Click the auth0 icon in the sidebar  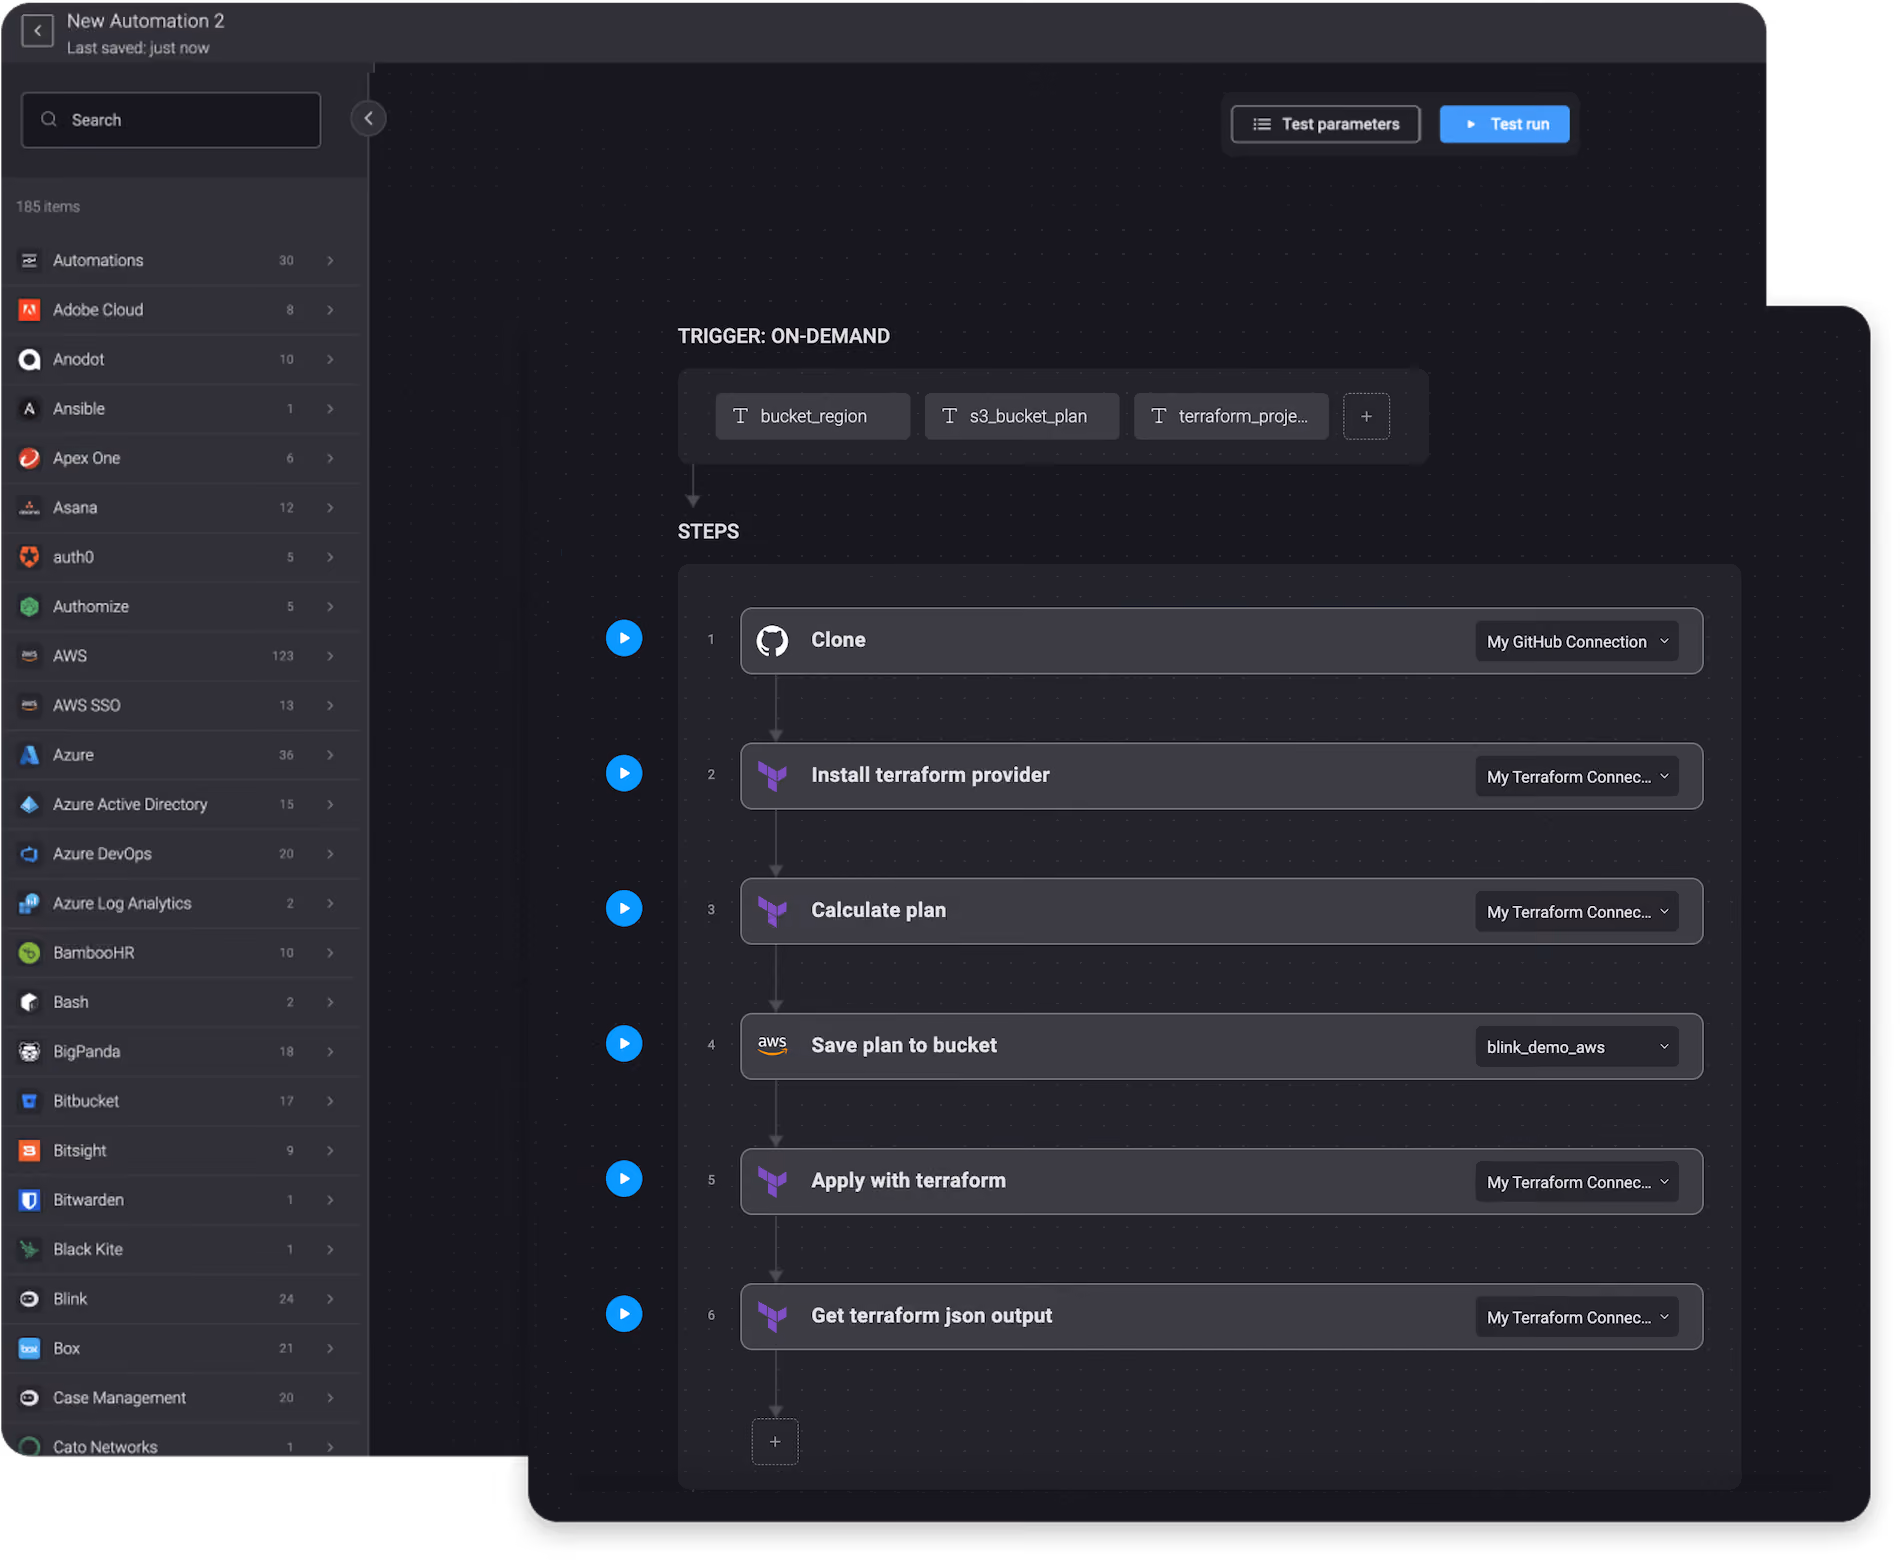(x=30, y=557)
